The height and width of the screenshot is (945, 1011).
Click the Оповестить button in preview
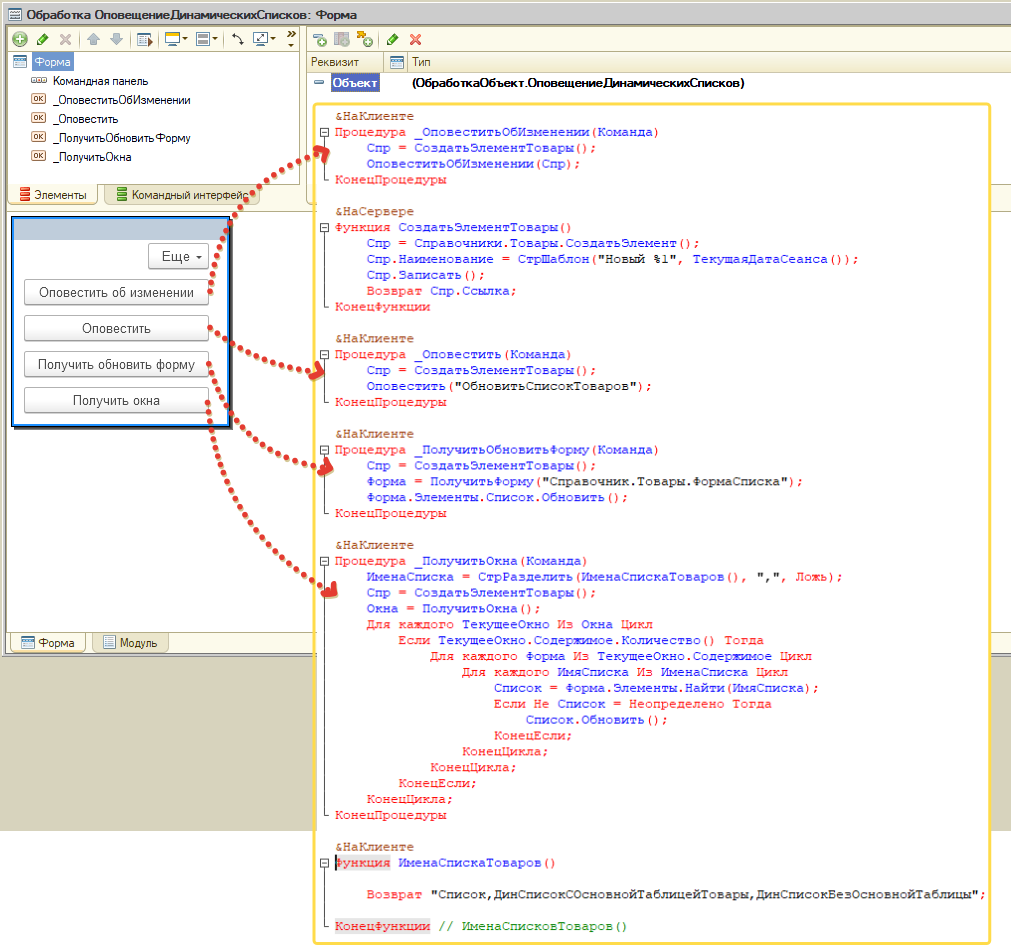[x=116, y=329]
